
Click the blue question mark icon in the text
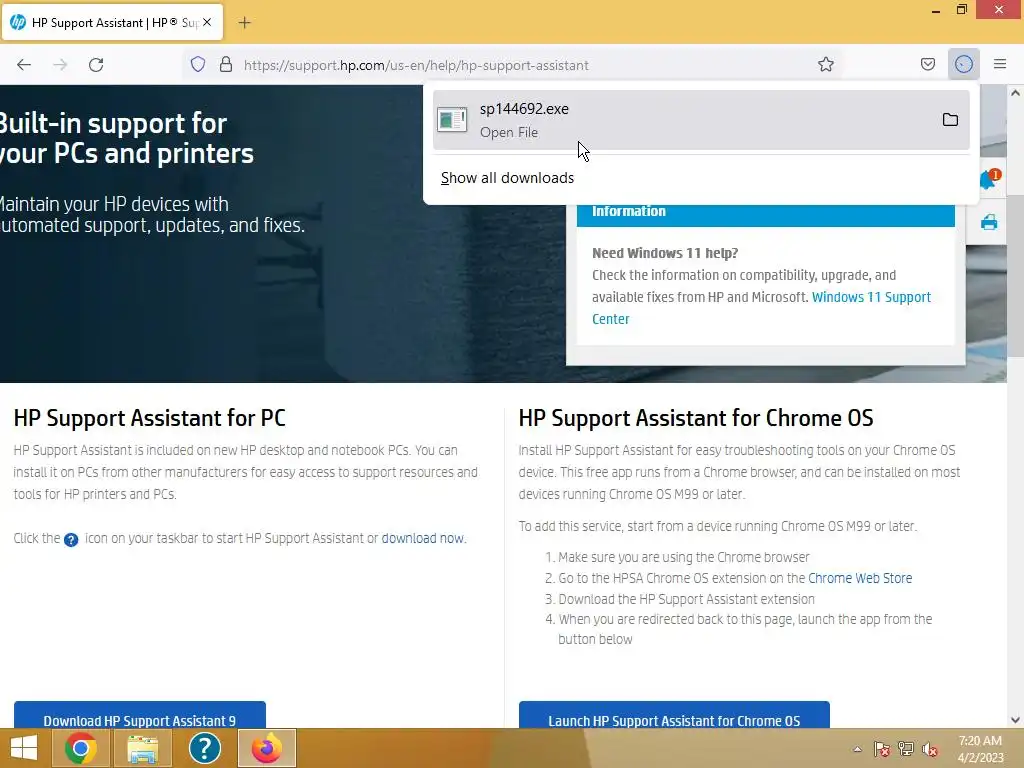tap(71, 539)
